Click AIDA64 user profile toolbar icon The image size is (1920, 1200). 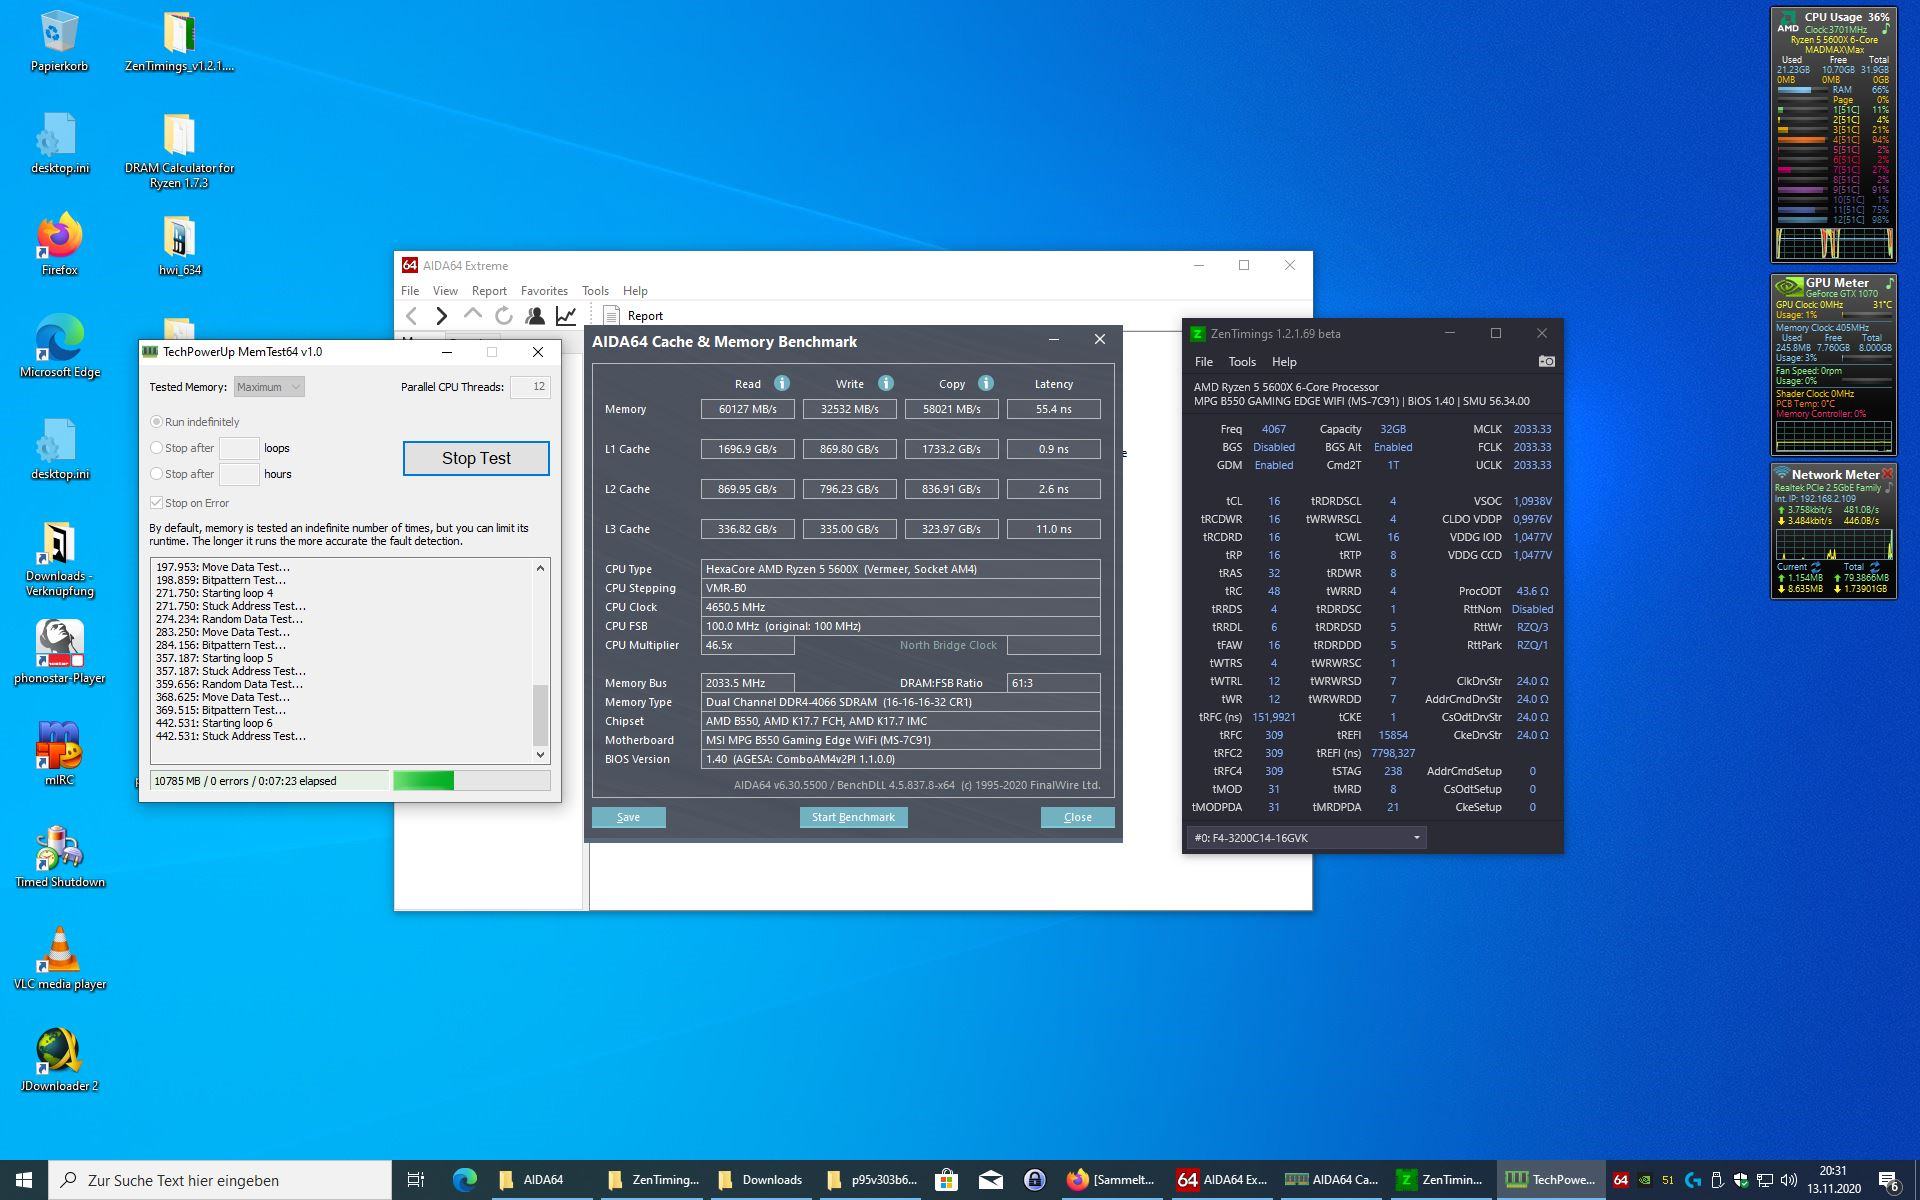click(x=535, y=316)
